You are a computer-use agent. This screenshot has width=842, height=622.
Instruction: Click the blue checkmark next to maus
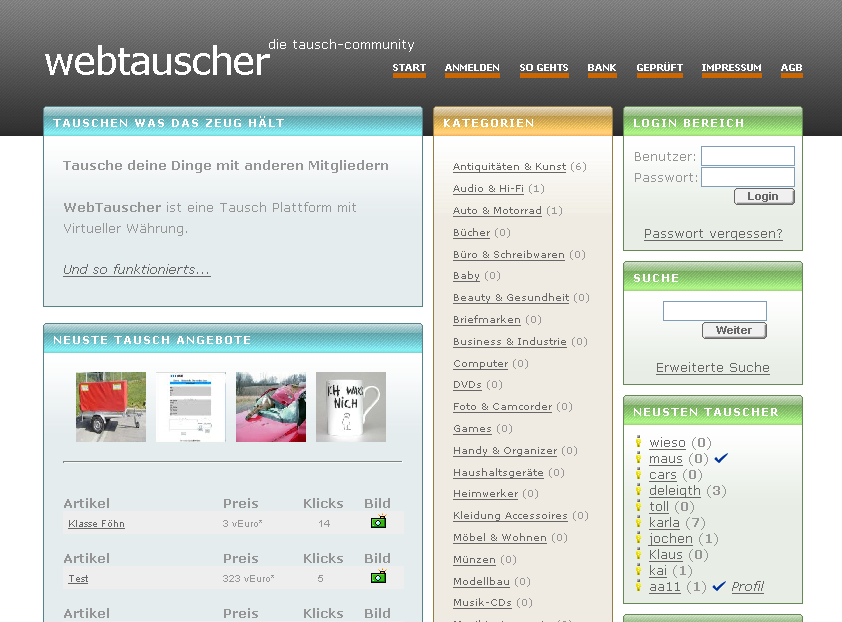coord(721,458)
